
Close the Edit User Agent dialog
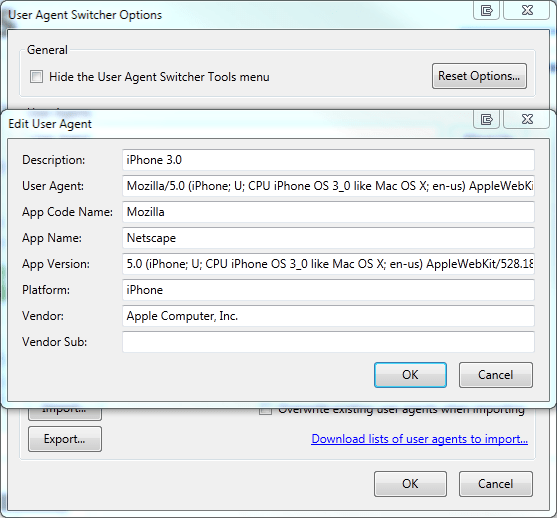527,119
